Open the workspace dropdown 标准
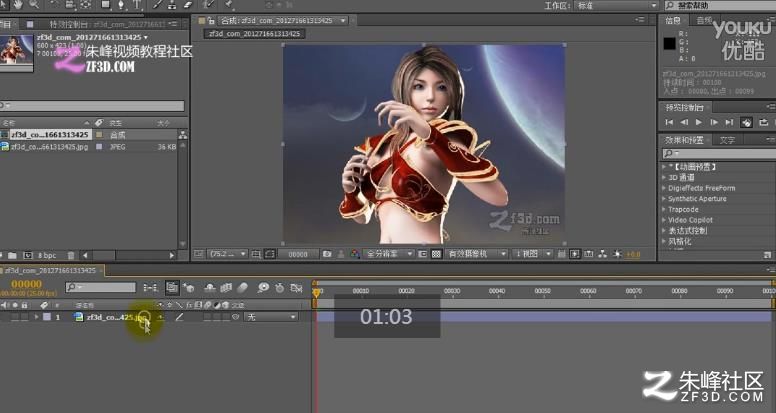Screen dimensions: 776x413 click(617, 5)
